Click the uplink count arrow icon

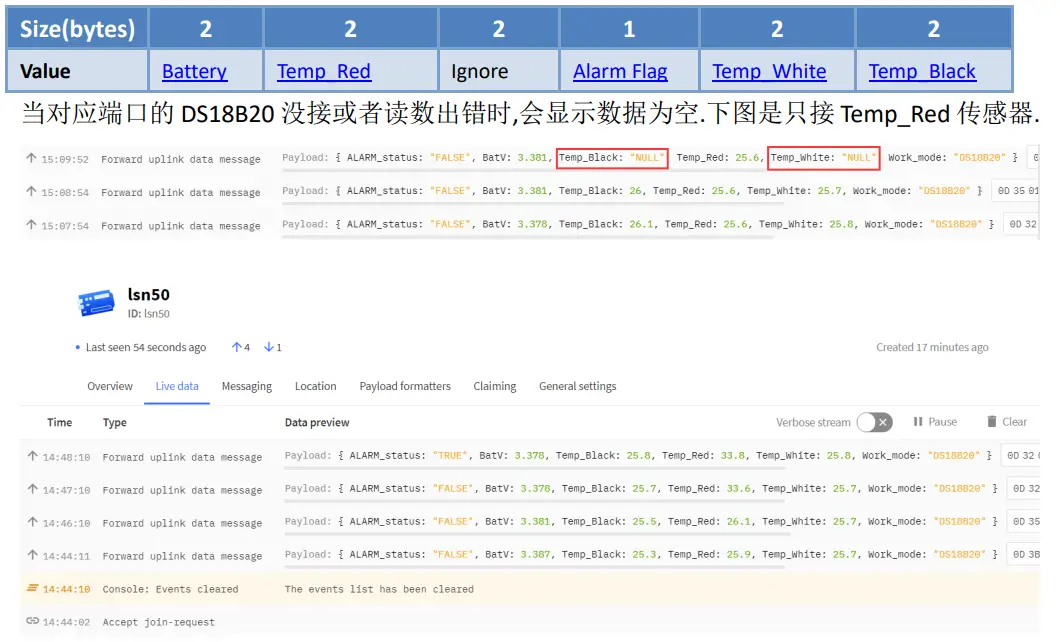point(236,348)
